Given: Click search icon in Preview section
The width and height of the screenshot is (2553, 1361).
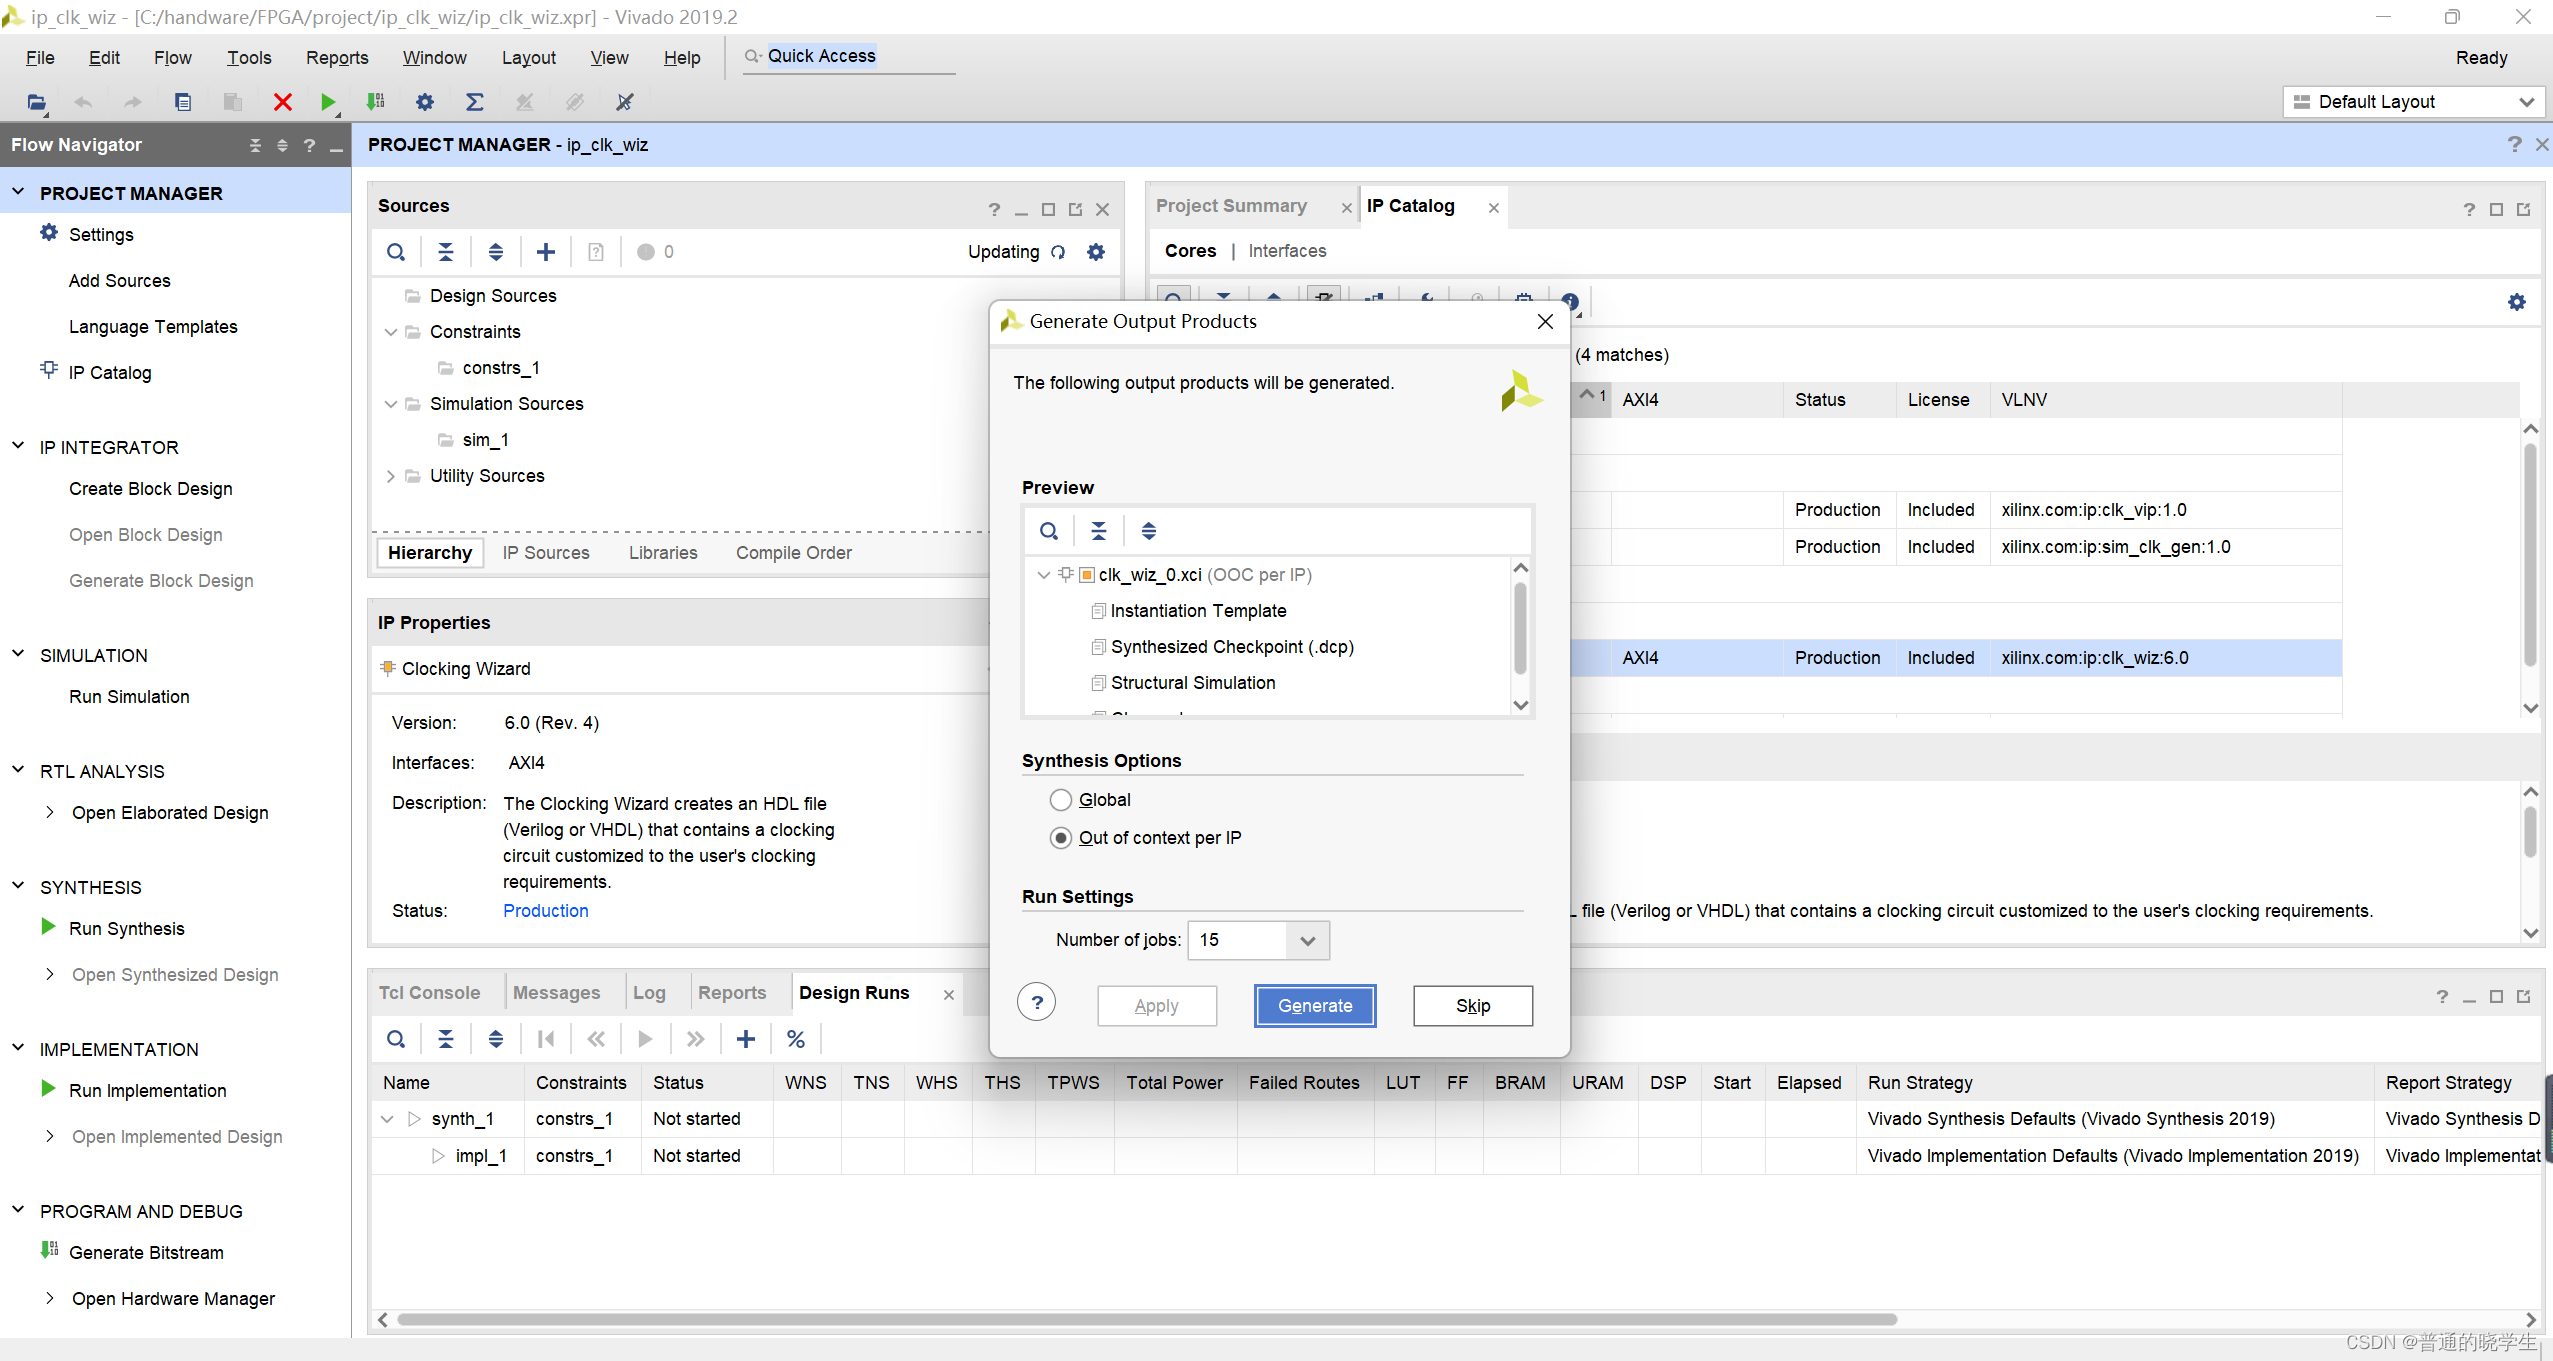Looking at the screenshot, I should pyautogui.click(x=1049, y=531).
